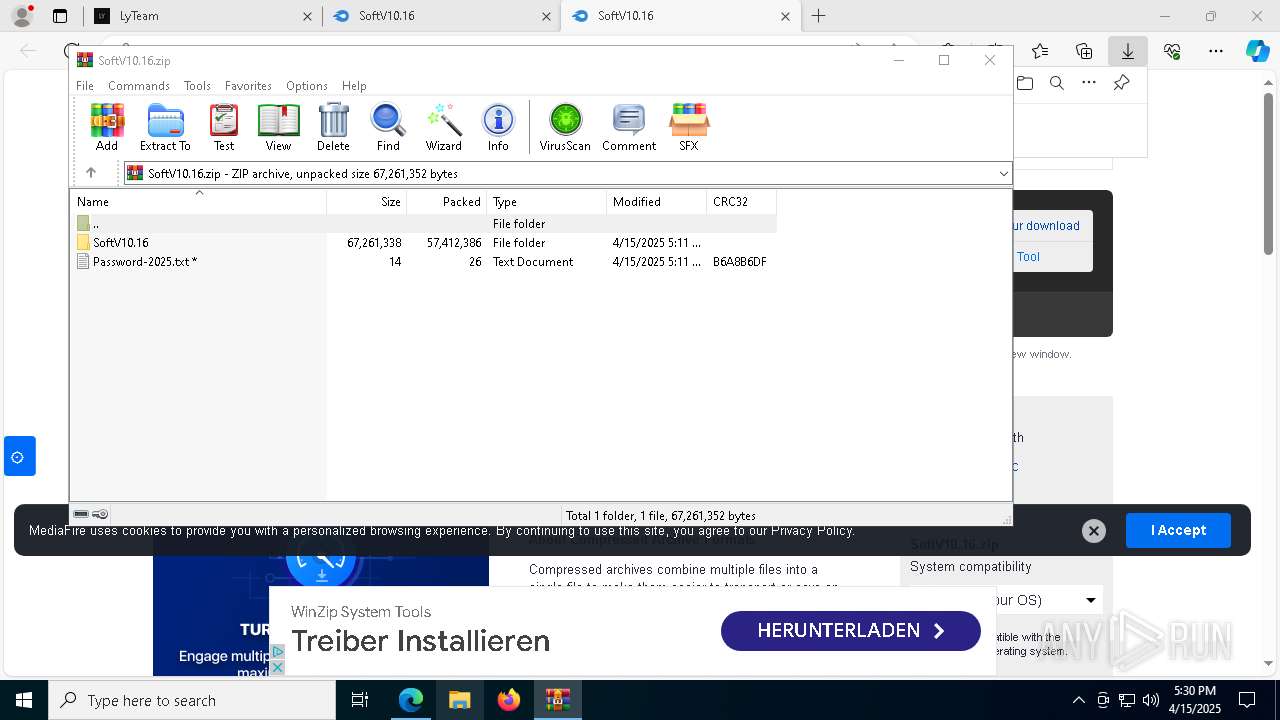1280x720 pixels.
Task: Click the Windows taskbar search box
Action: click(192, 700)
